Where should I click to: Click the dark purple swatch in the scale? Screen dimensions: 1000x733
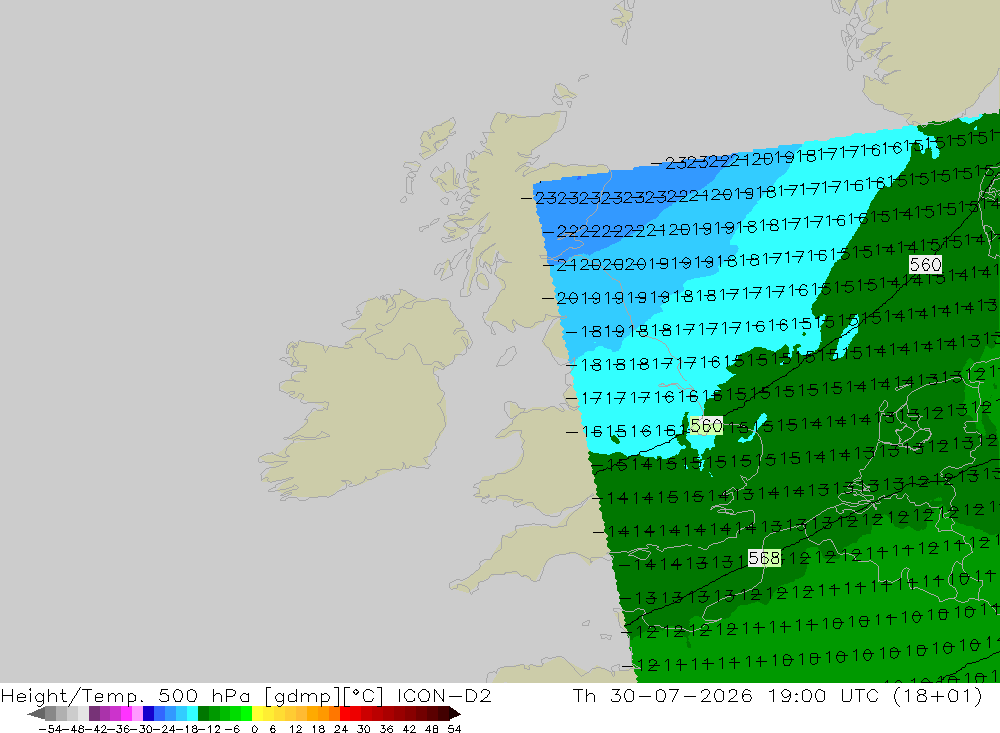coord(94,714)
